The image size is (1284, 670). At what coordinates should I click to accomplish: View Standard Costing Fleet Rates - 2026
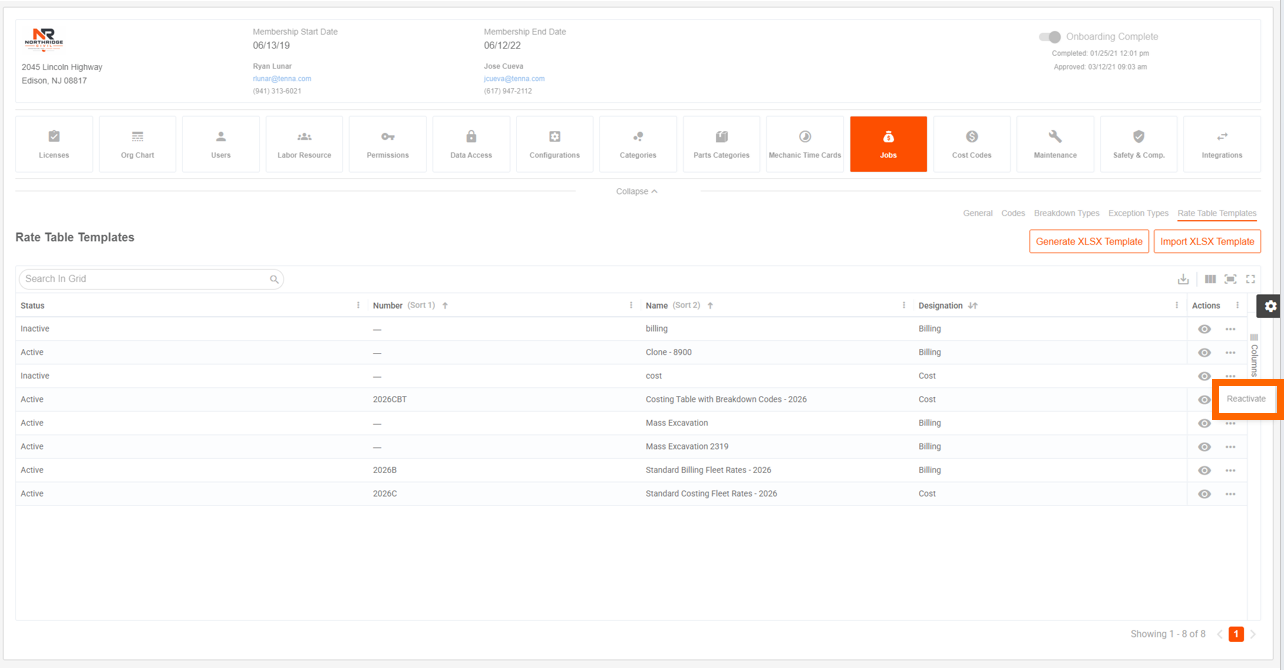pyautogui.click(x=1204, y=494)
